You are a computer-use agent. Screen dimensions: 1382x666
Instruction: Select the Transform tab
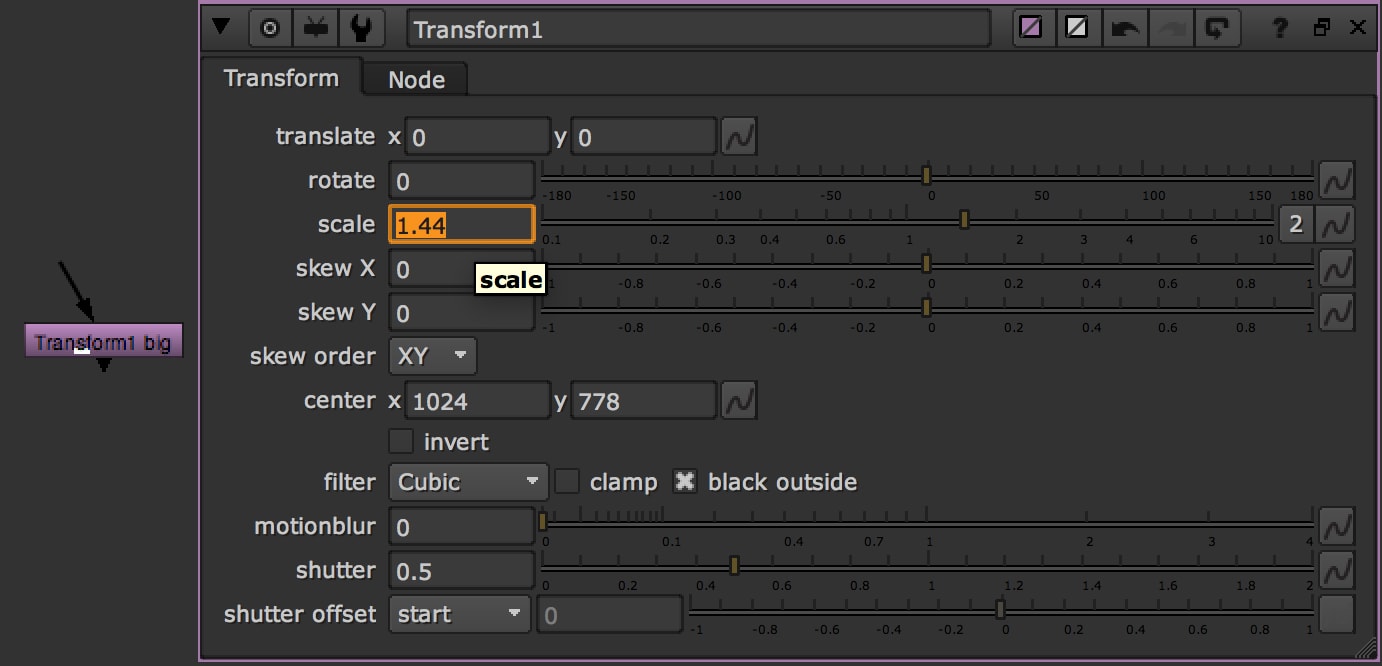click(x=280, y=78)
